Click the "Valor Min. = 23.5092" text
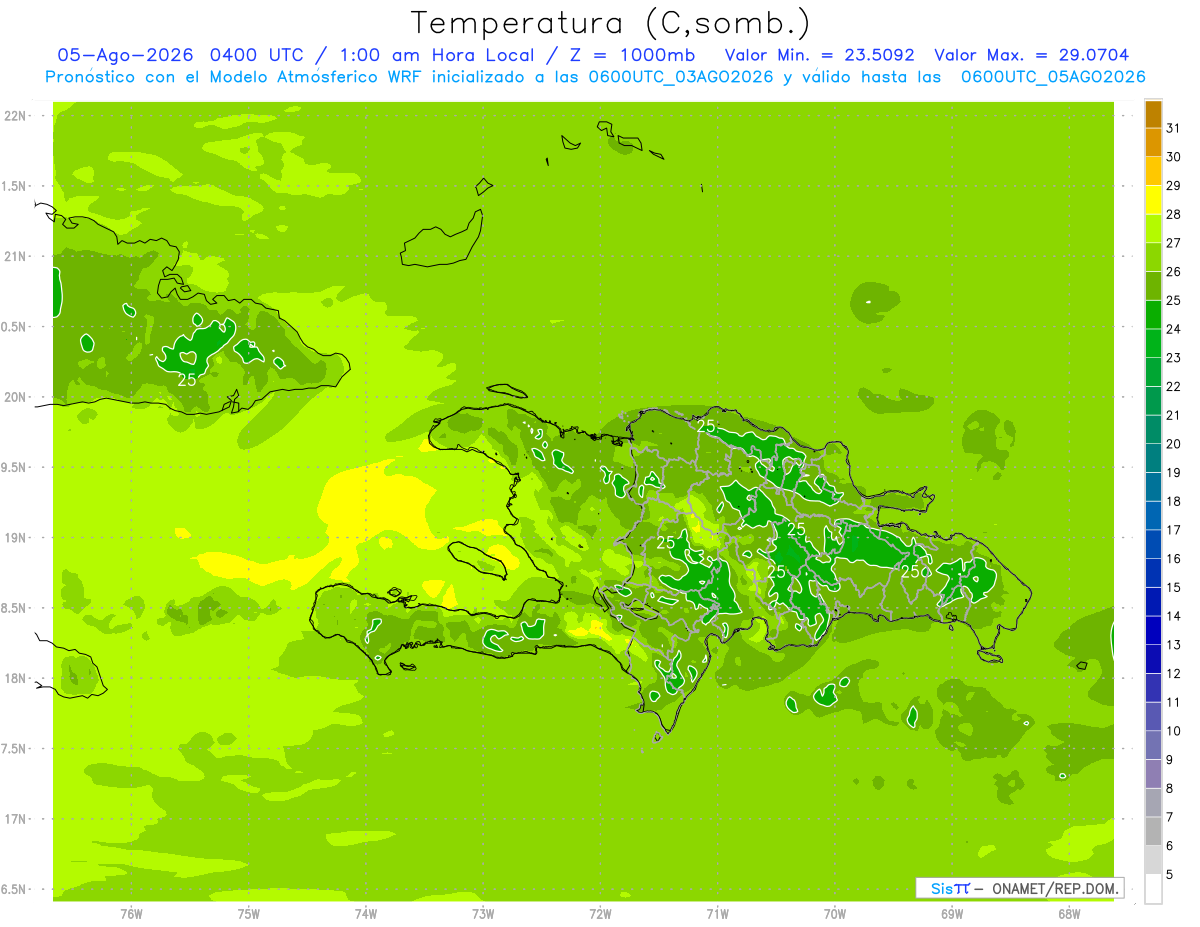 [819, 55]
